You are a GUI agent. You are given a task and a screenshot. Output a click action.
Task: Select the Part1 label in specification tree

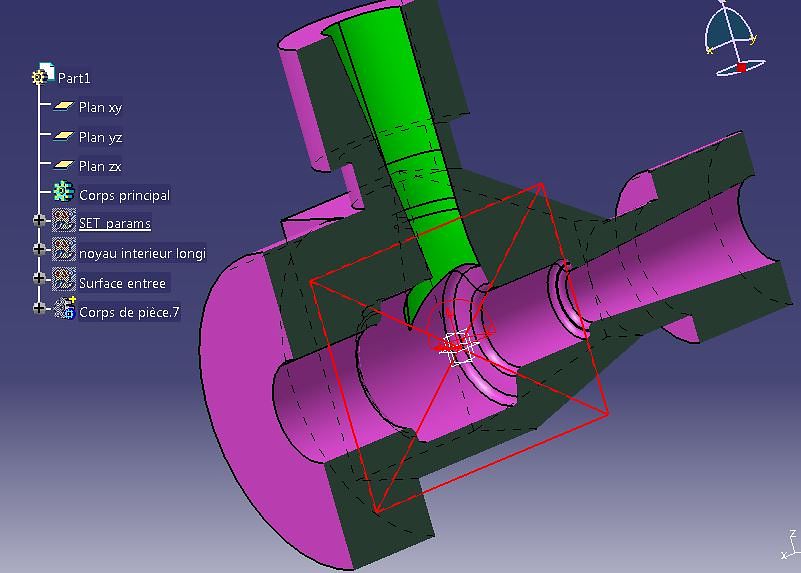click(x=75, y=78)
